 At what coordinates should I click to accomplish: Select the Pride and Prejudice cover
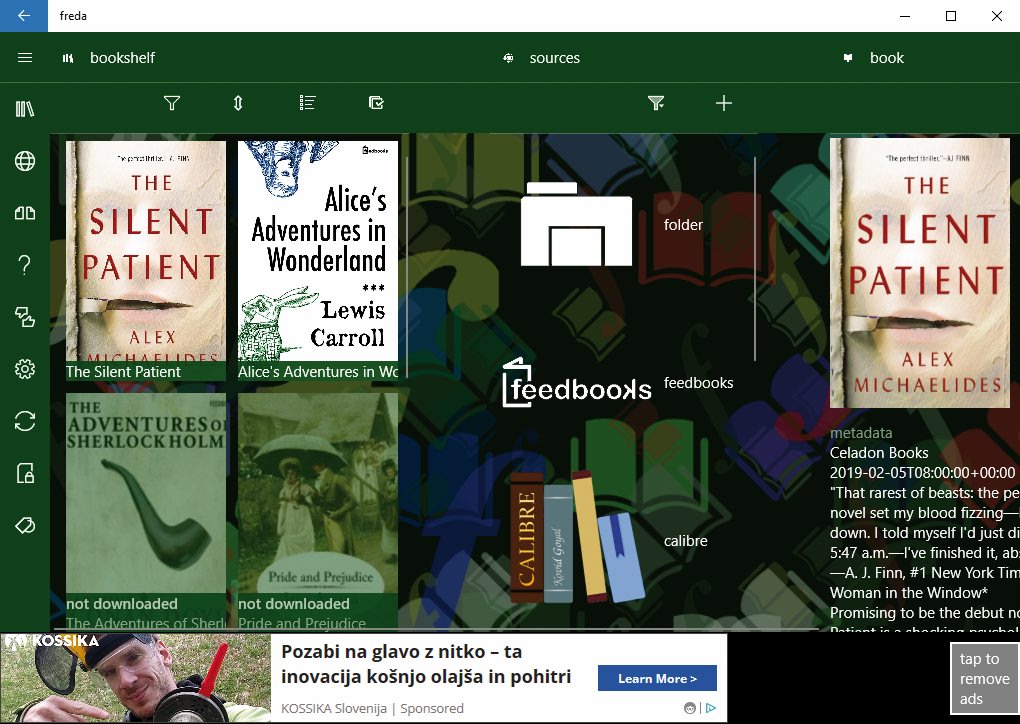click(317, 493)
